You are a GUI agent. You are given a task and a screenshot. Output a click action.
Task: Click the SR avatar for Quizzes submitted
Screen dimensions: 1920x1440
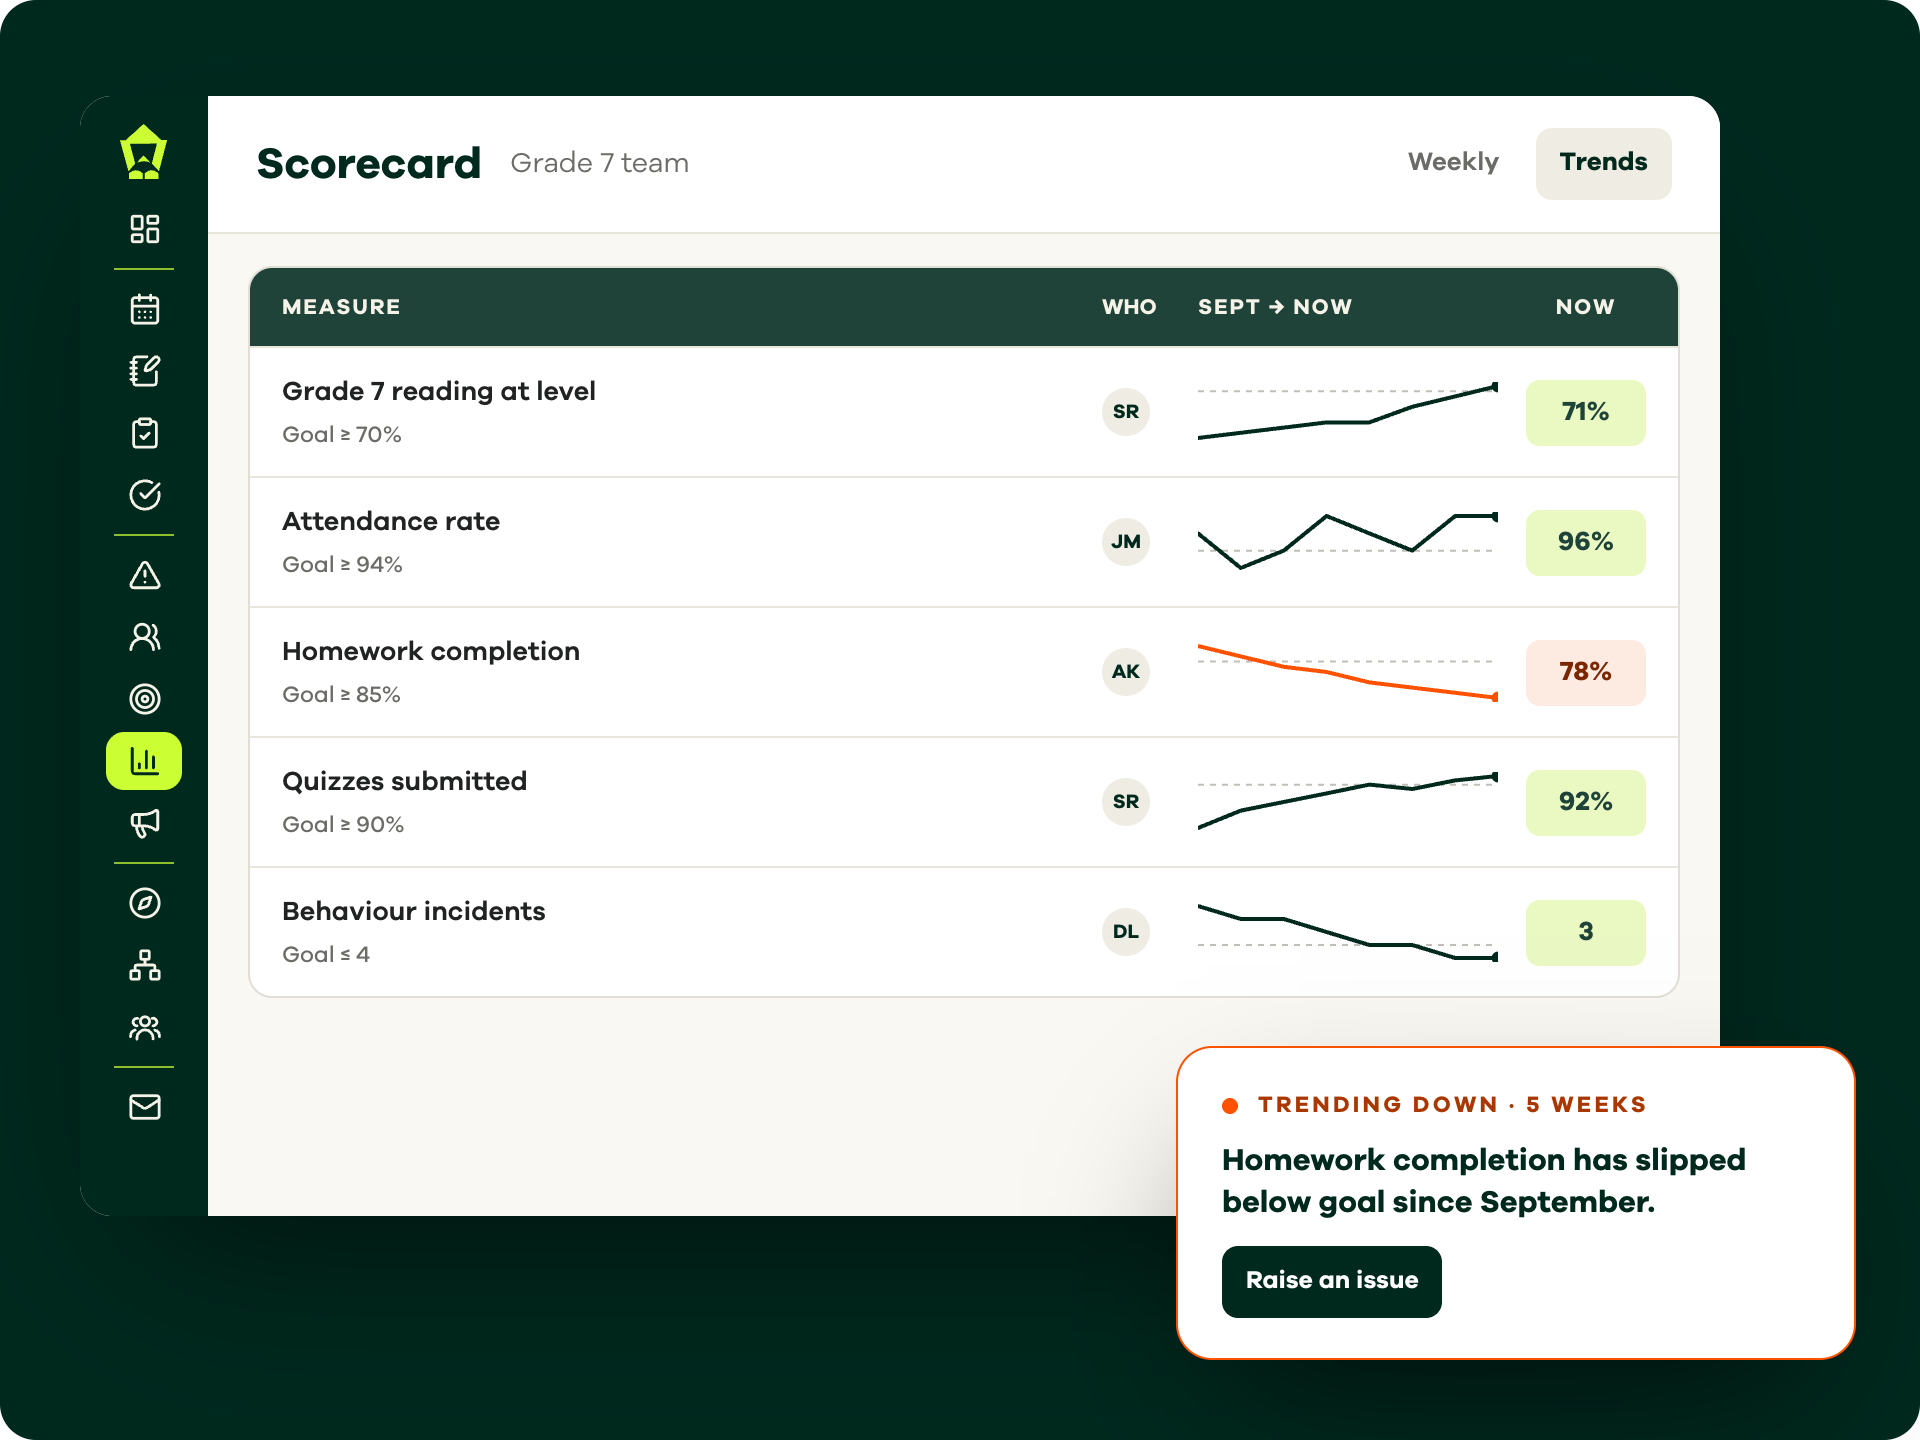click(1126, 801)
